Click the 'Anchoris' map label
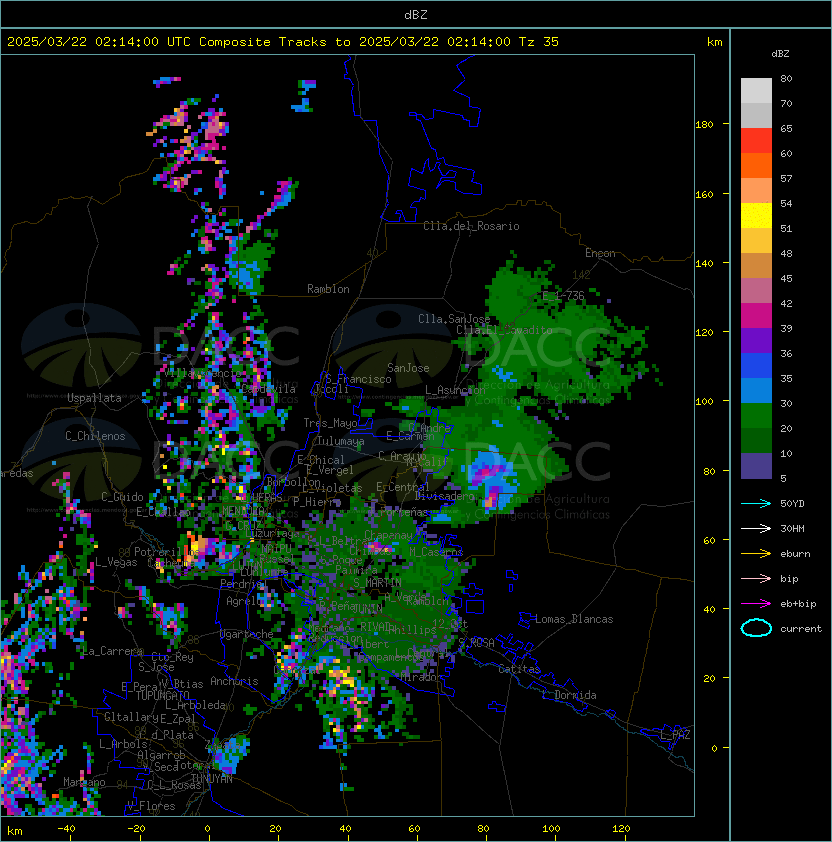This screenshot has height=842, width=832. click(x=234, y=681)
